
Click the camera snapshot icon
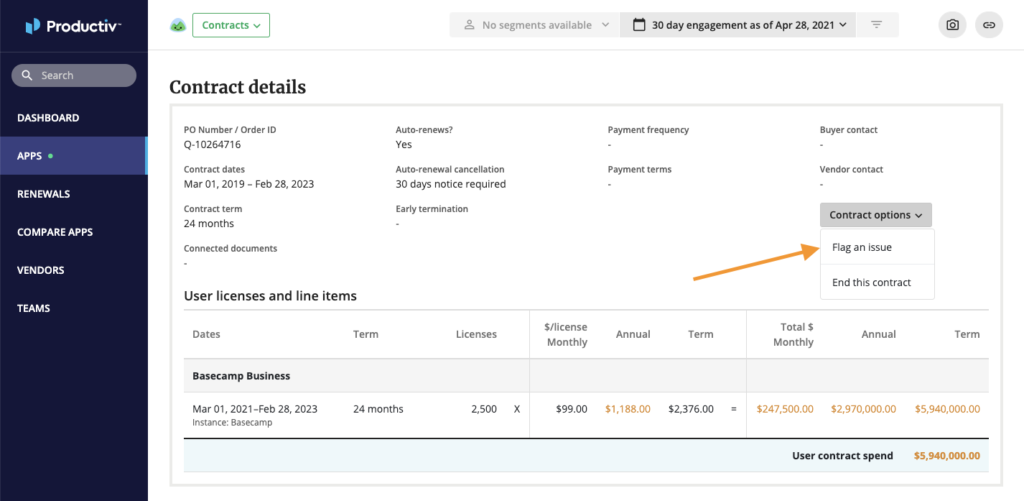(x=953, y=24)
